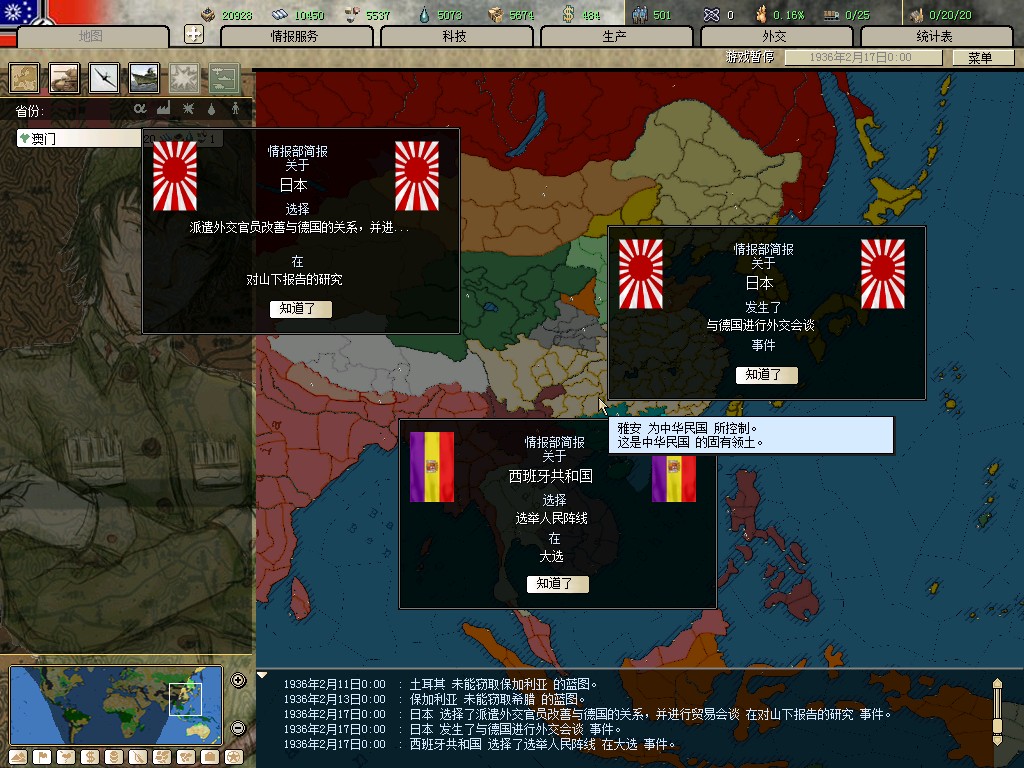Select the naval units warship icon
The width and height of the screenshot is (1024, 768).
point(144,77)
